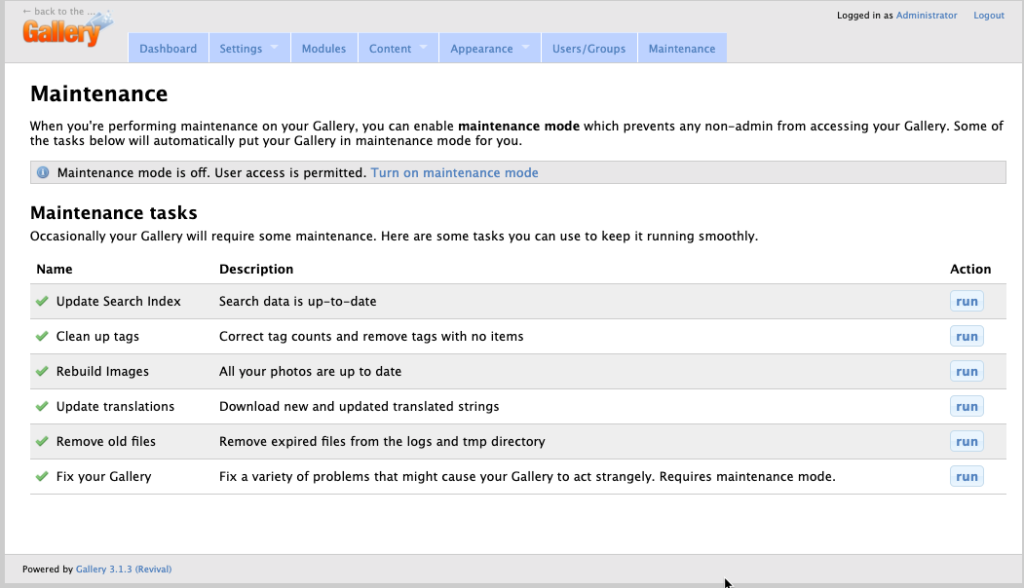Screen dimensions: 1024x588
Task: Go to the Users/Groups tab
Action: 588,48
